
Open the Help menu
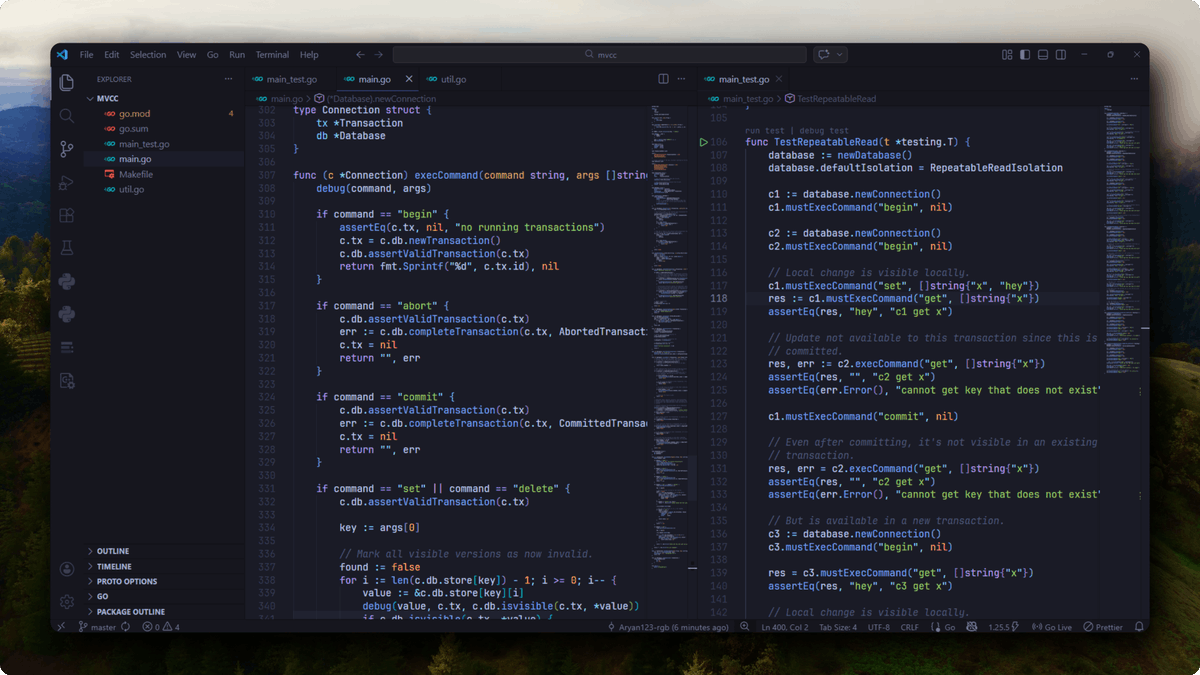point(309,55)
